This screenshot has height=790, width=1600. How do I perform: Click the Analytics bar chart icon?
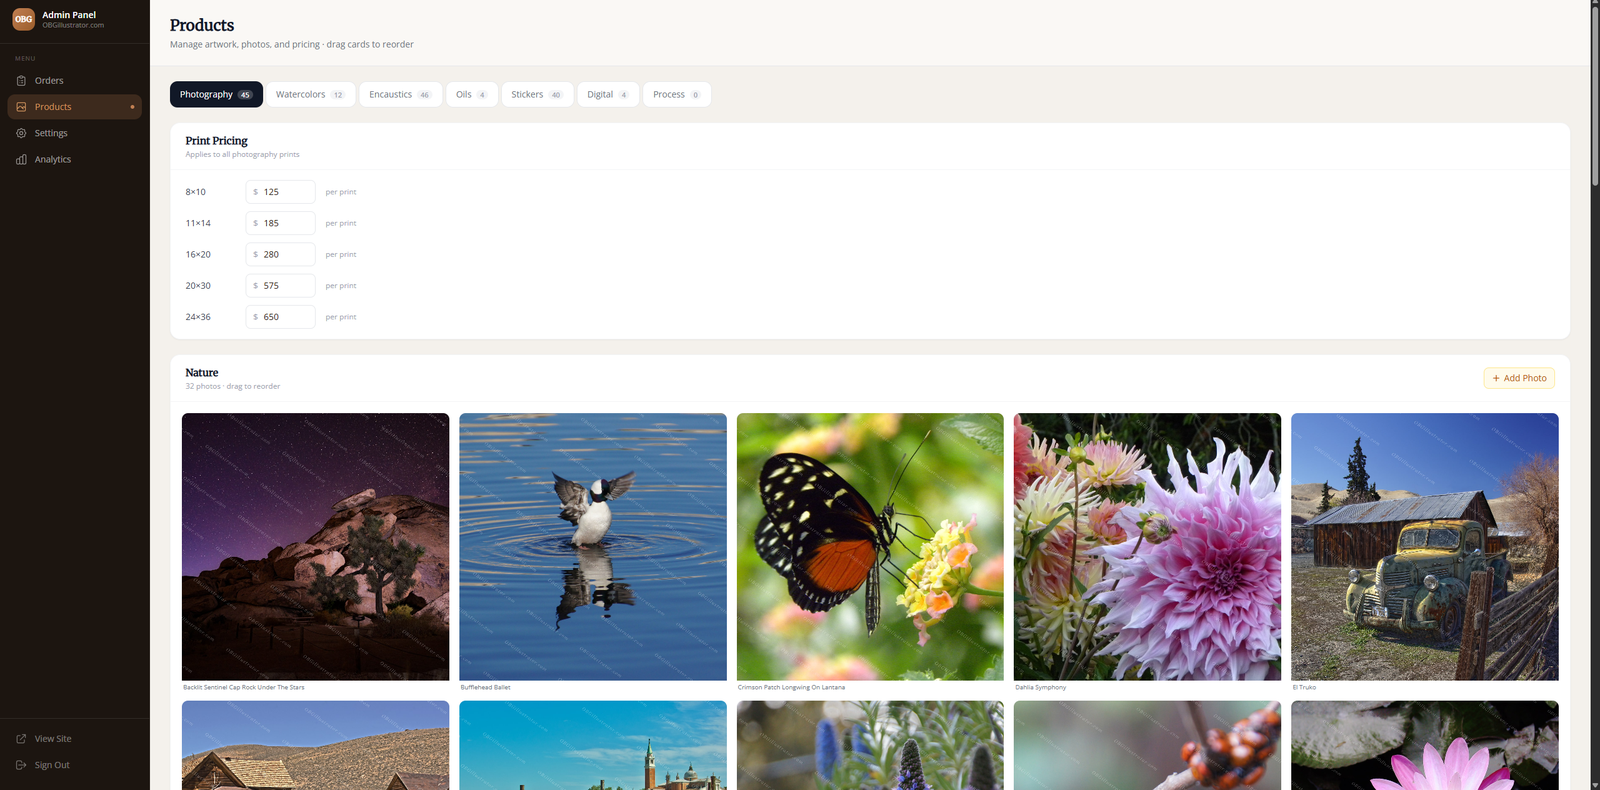coord(21,159)
